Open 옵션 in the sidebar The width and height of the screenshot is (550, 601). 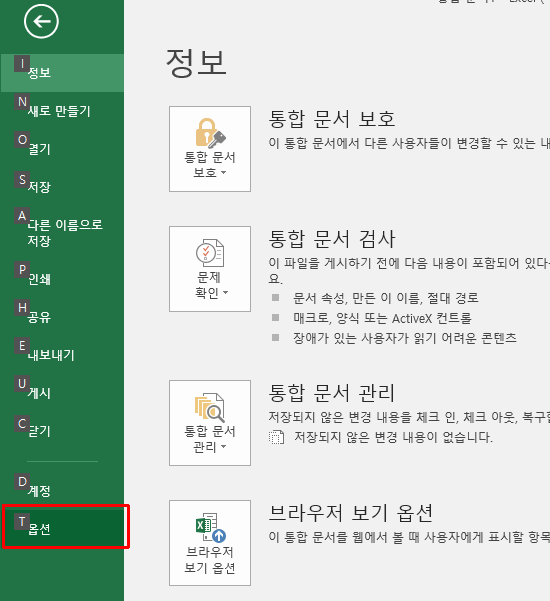(62, 529)
